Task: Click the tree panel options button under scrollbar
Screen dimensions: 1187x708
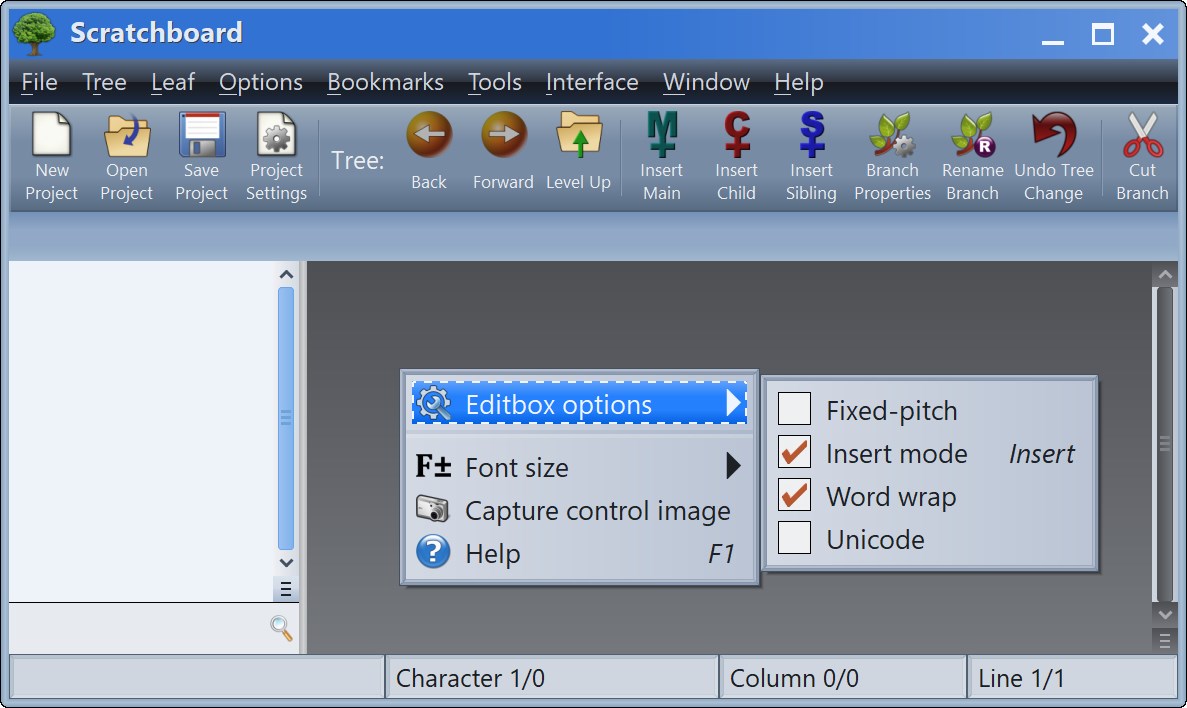Action: coord(285,589)
